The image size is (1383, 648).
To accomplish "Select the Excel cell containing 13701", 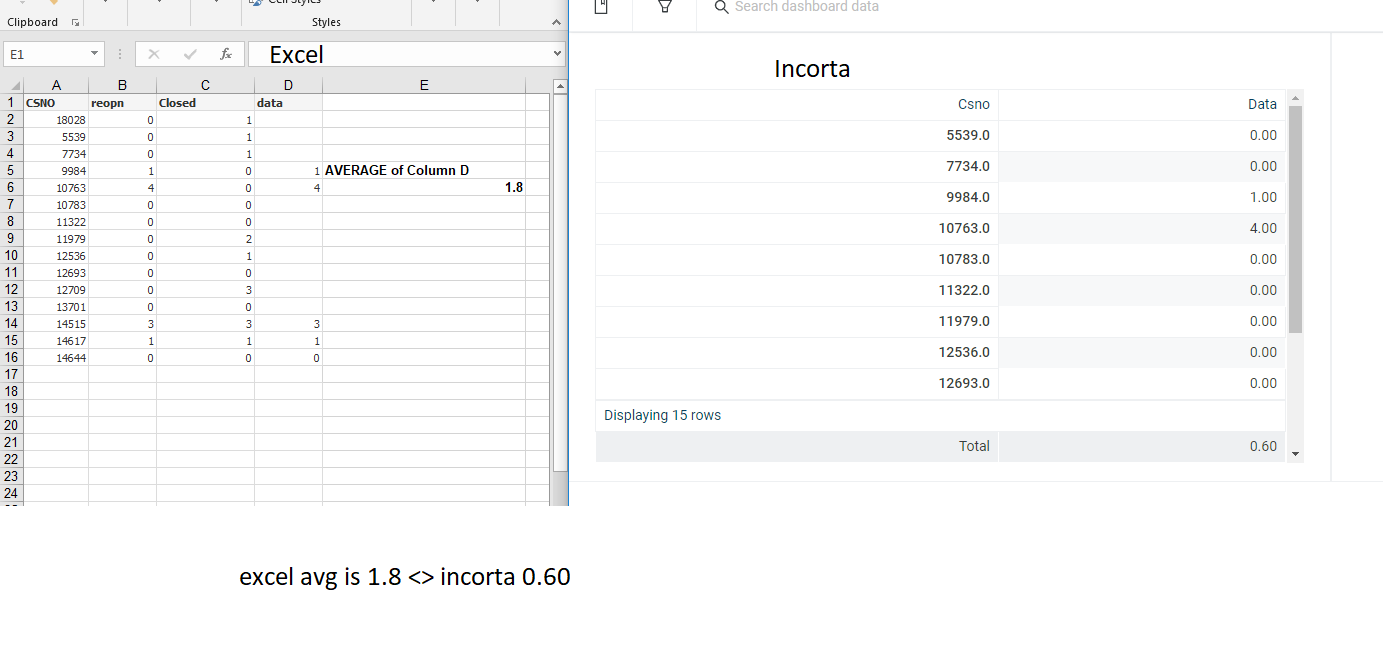I will pos(56,306).
